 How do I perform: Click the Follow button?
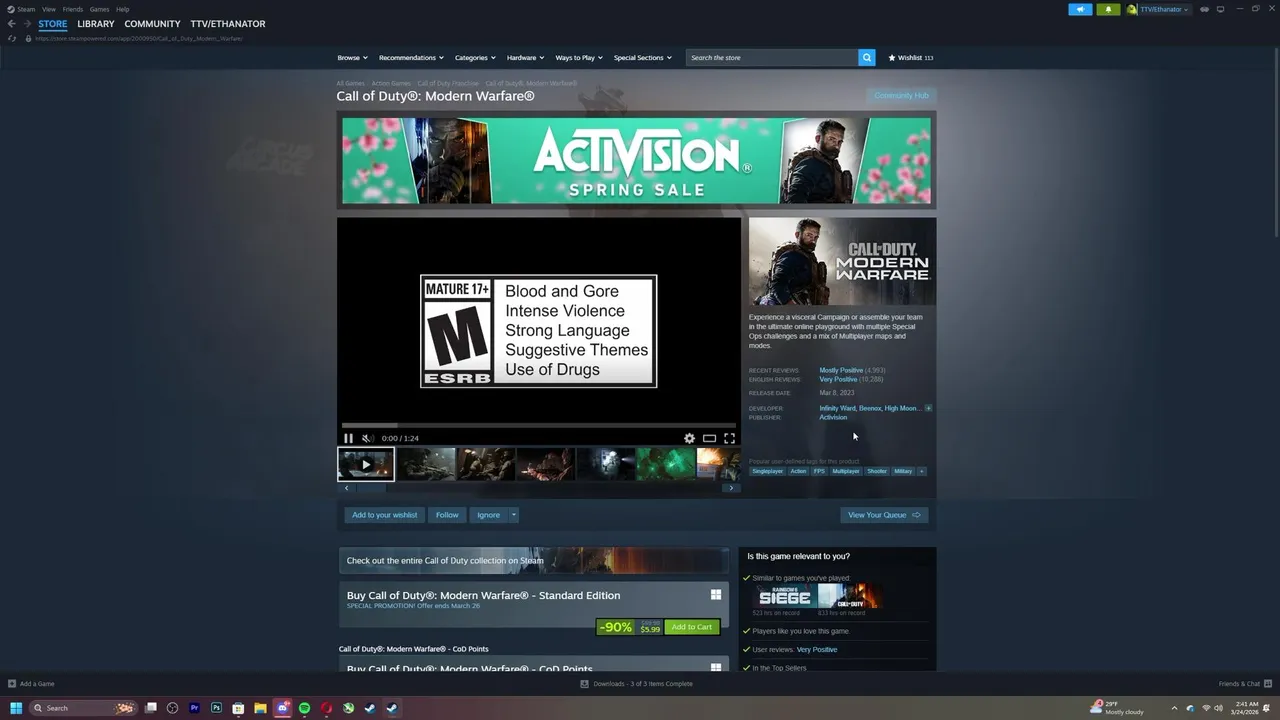(x=447, y=515)
